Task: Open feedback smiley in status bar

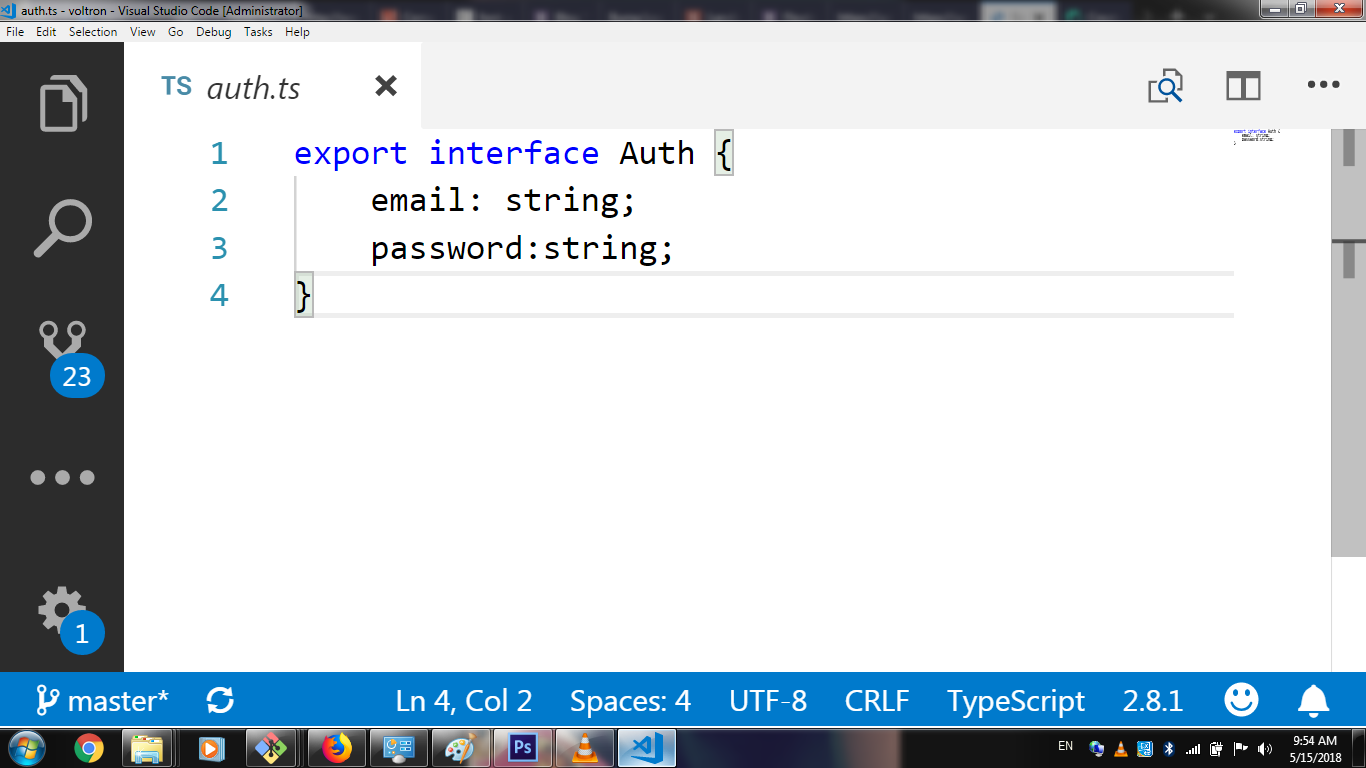Action: coord(1241,700)
